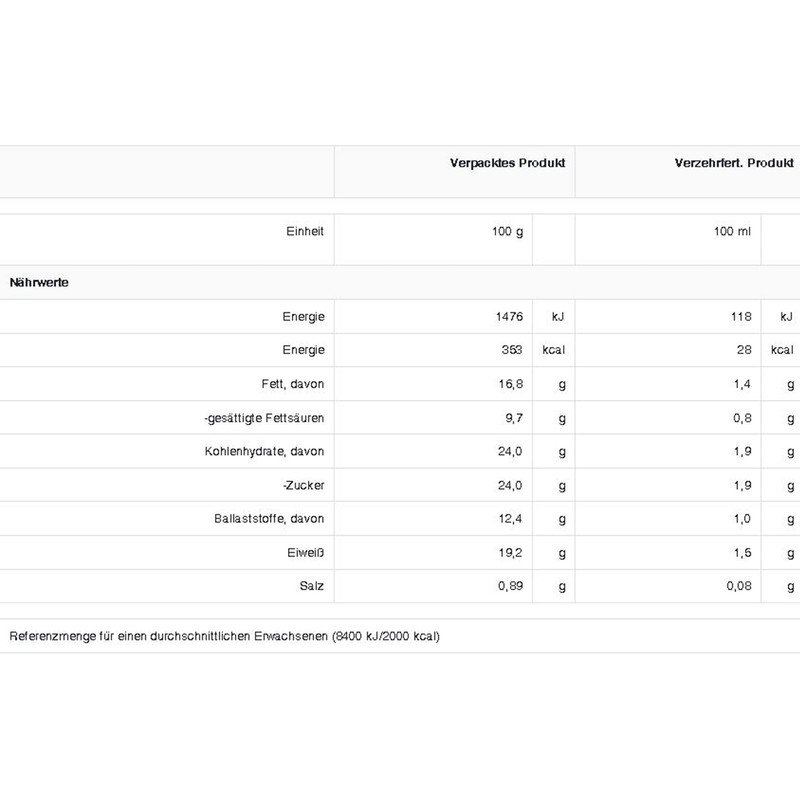Click the Salz row label
The height and width of the screenshot is (800, 800).
311,586
